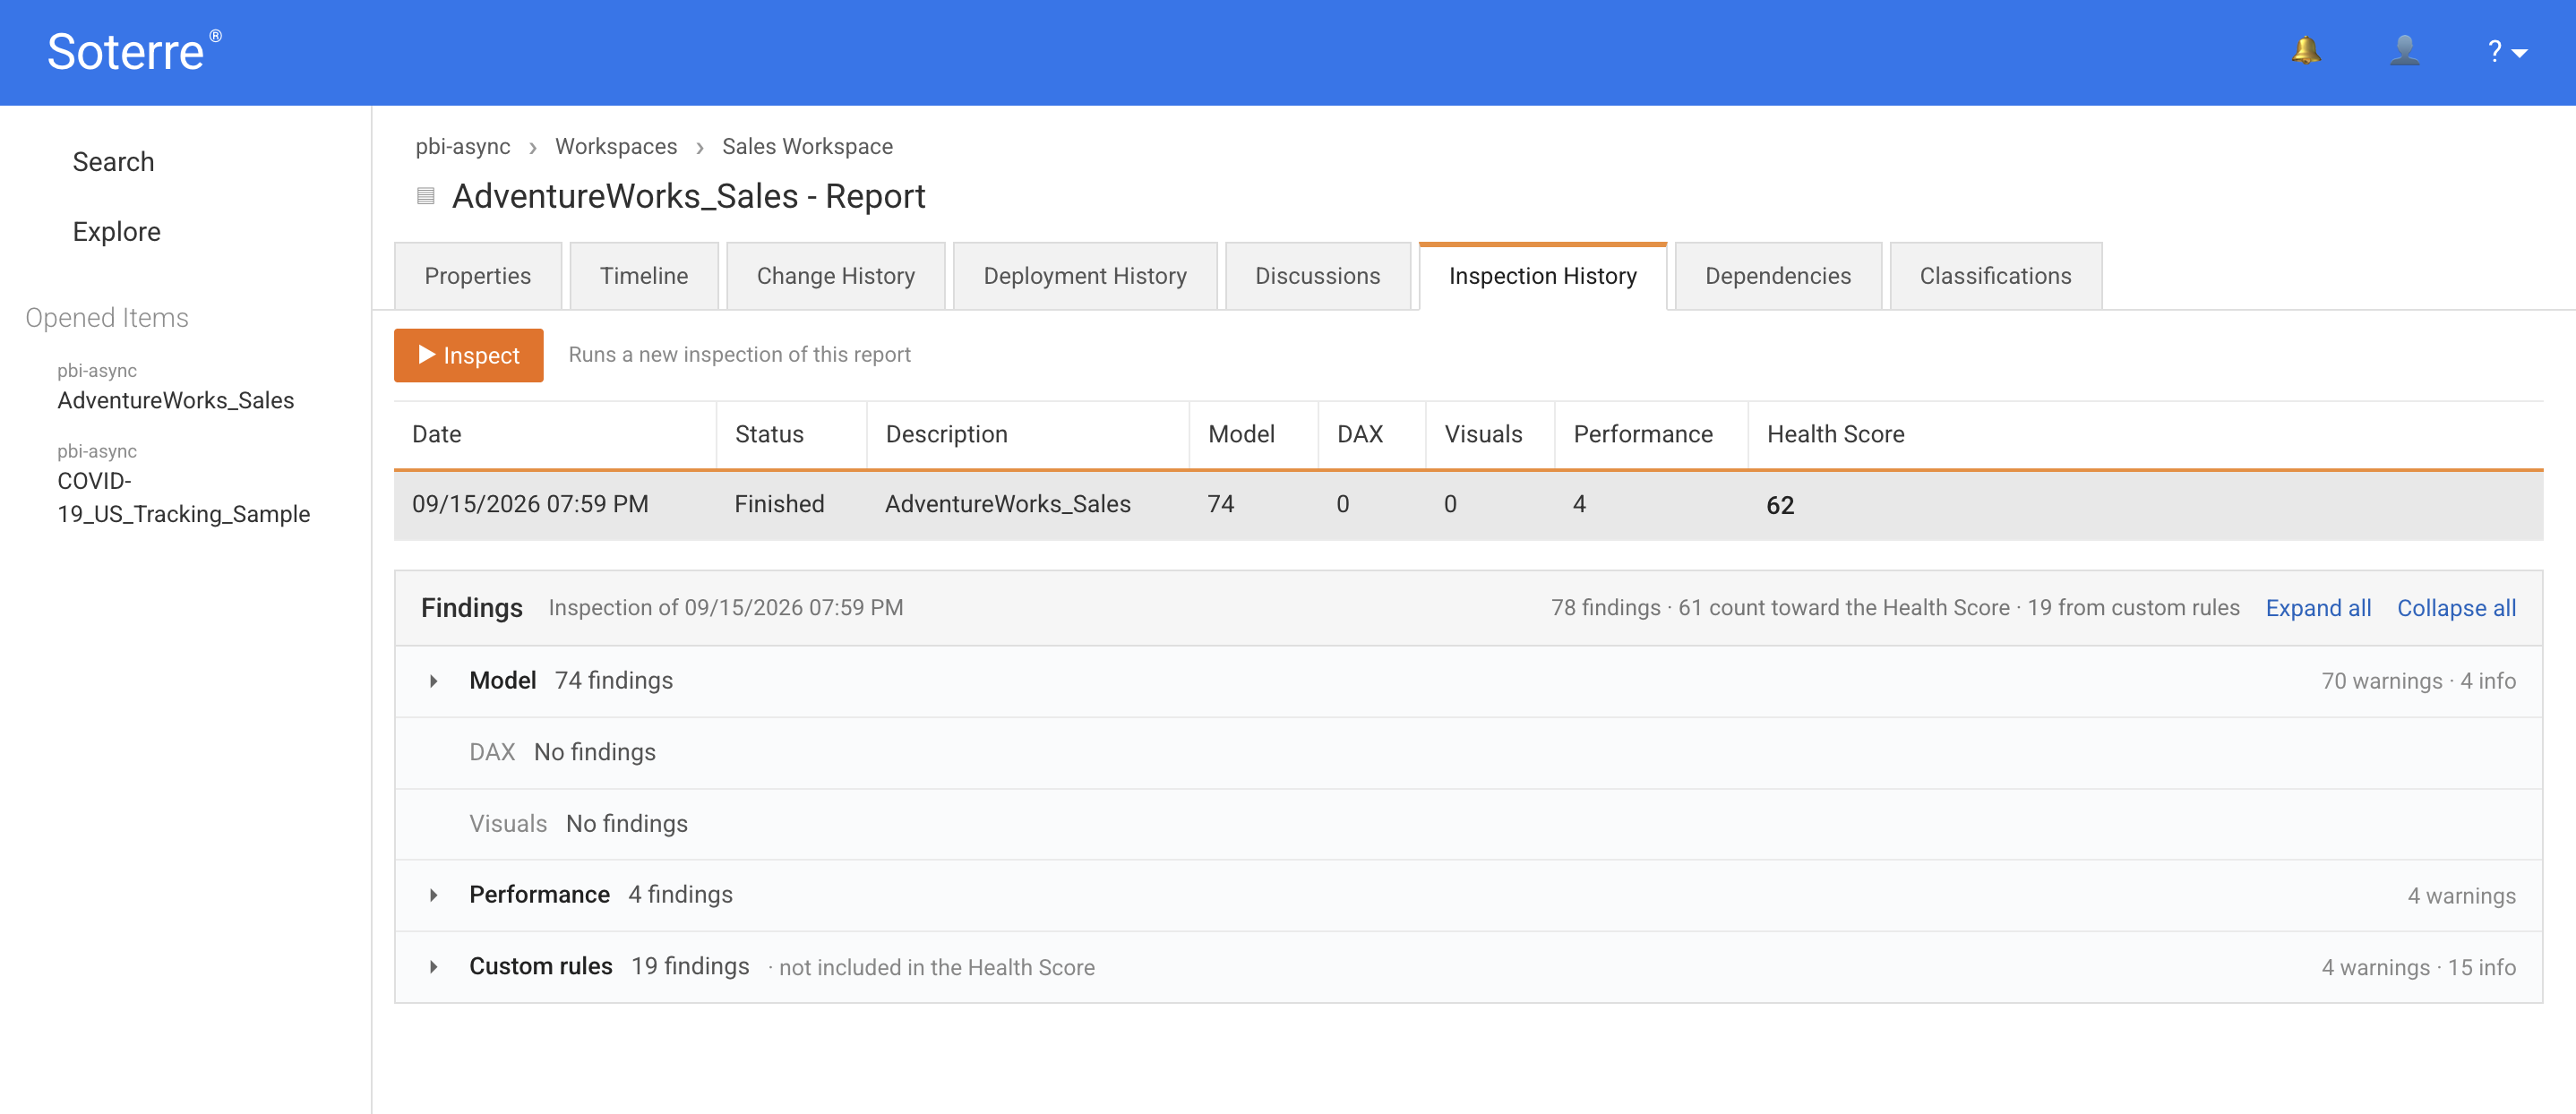The height and width of the screenshot is (1114, 2576).
Task: Open the notifications bell icon
Action: (x=2305, y=50)
